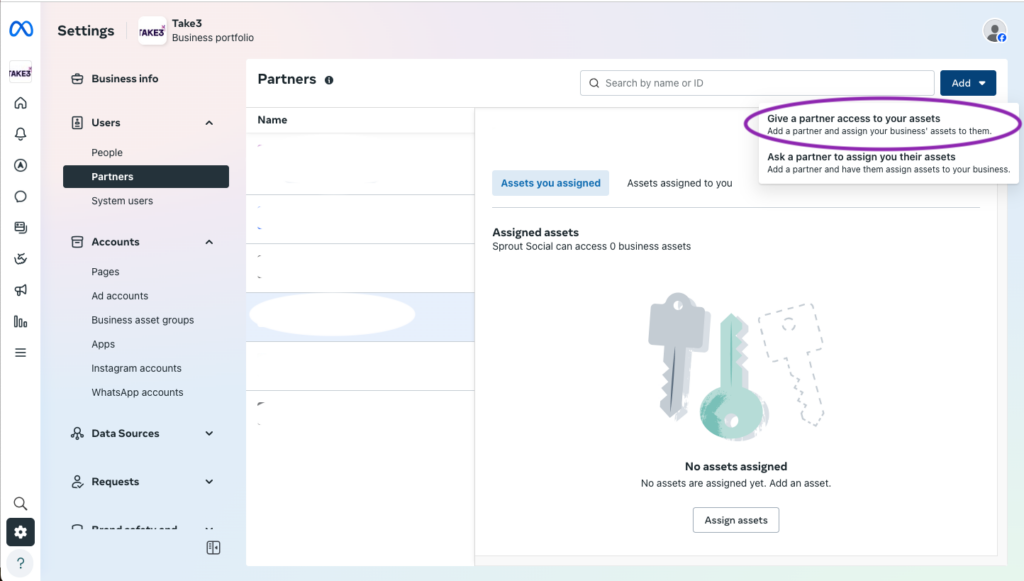The width and height of the screenshot is (1024, 581).
Task: Expand the Requests section
Action: [209, 482]
